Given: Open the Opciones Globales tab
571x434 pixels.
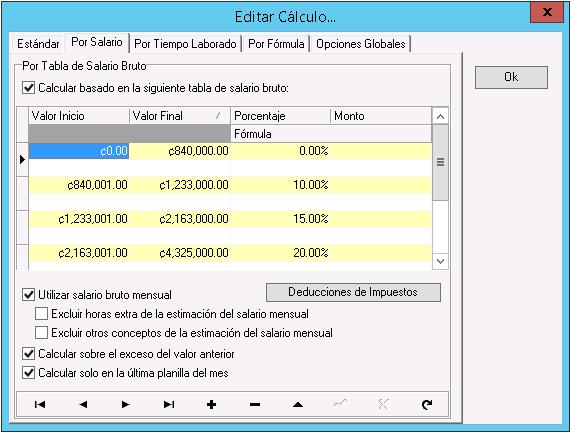Looking at the screenshot, I should point(361,44).
